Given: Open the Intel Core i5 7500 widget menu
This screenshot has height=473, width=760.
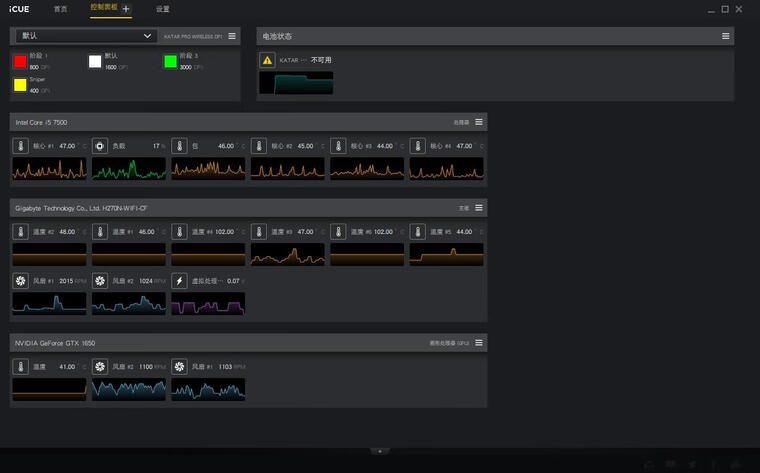Looking at the screenshot, I should tap(479, 122).
